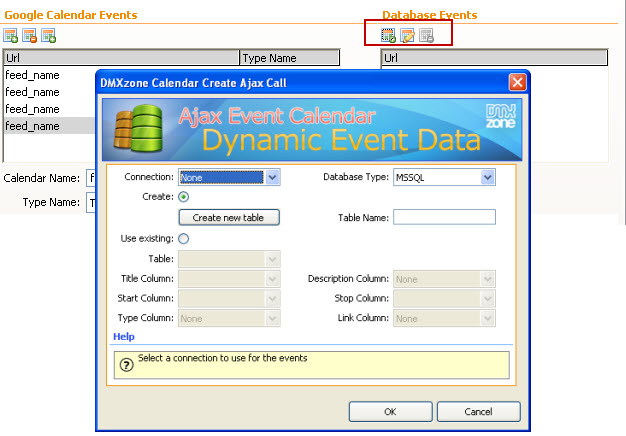
Task: Select the second feed_name row
Action: pos(50,92)
